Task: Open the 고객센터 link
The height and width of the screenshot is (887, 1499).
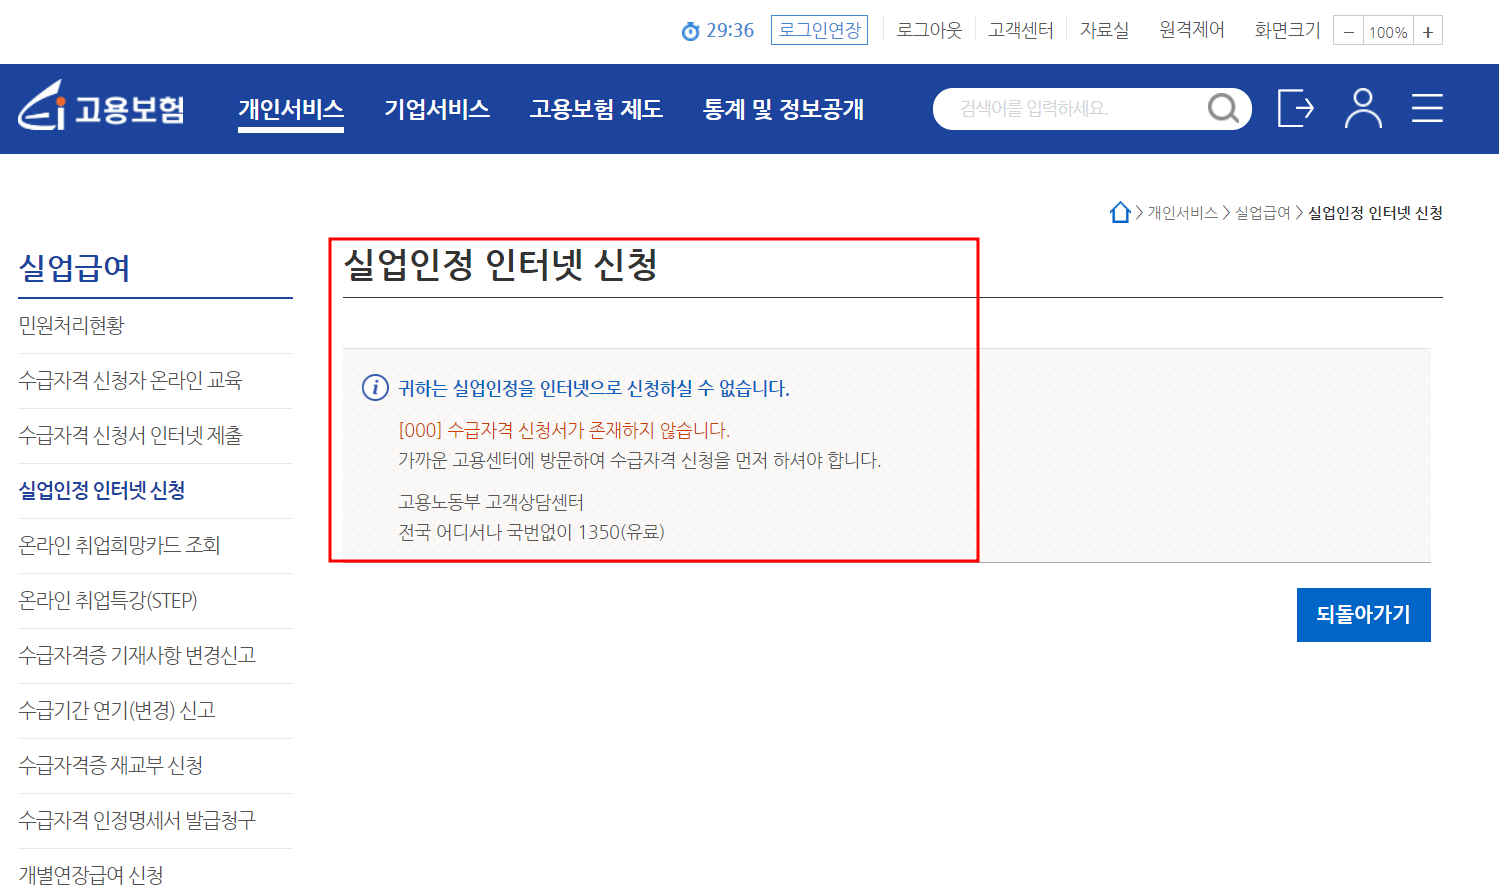Action: point(1020,30)
